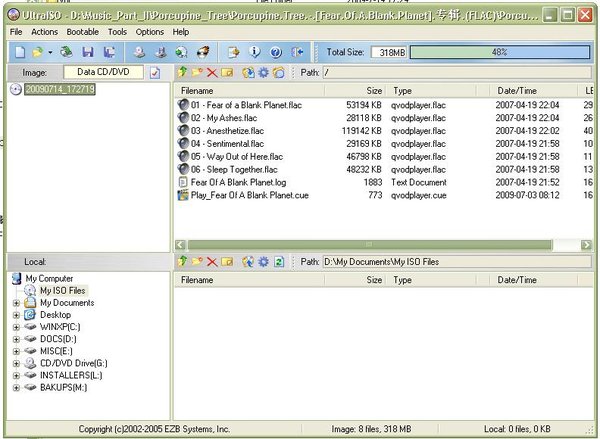Open the Bootable menu
600x439 pixels.
tap(82, 32)
